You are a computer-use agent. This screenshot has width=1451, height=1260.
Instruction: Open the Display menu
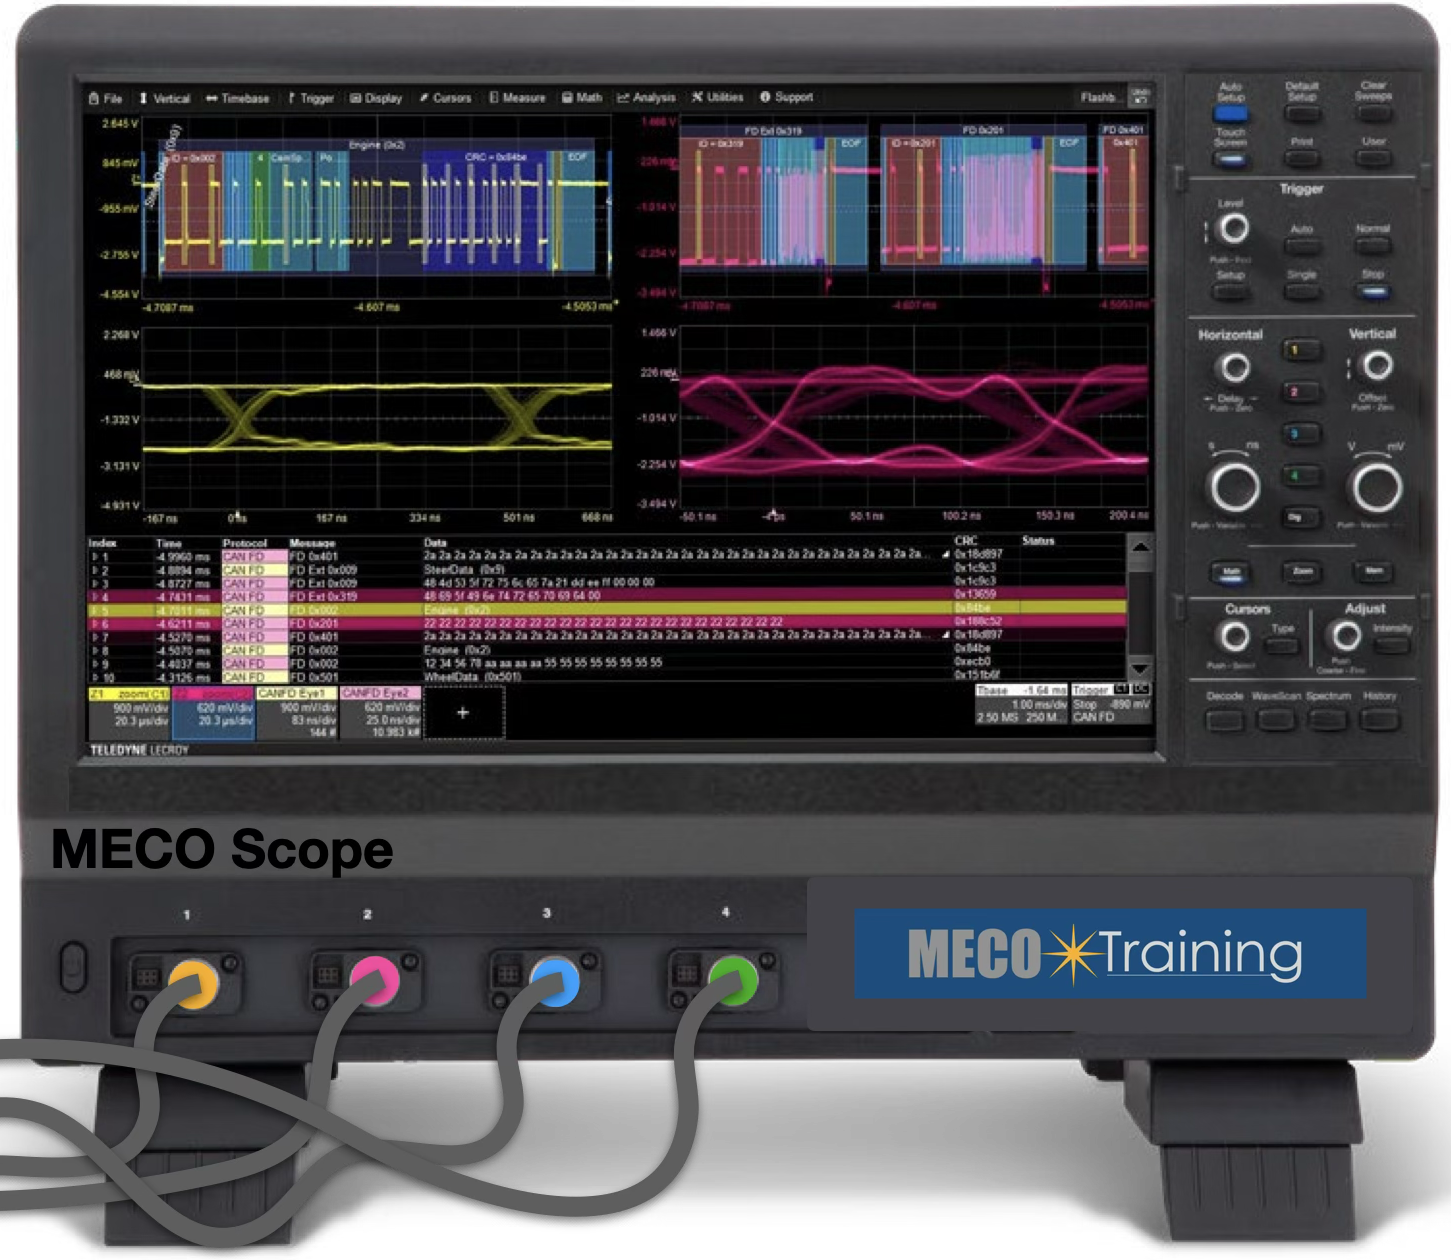coord(376,98)
